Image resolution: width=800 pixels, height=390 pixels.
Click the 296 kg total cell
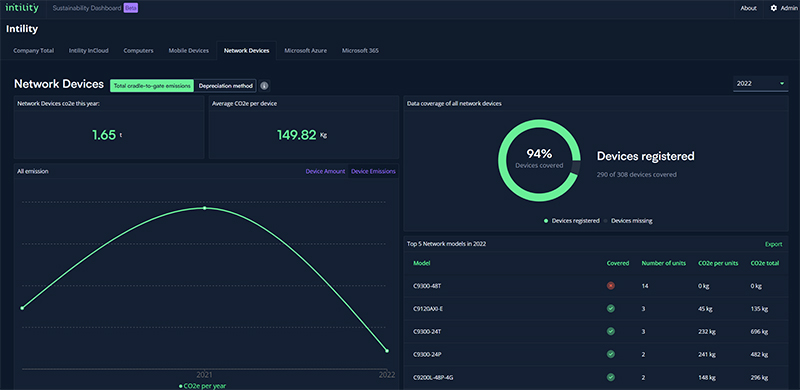(x=759, y=377)
